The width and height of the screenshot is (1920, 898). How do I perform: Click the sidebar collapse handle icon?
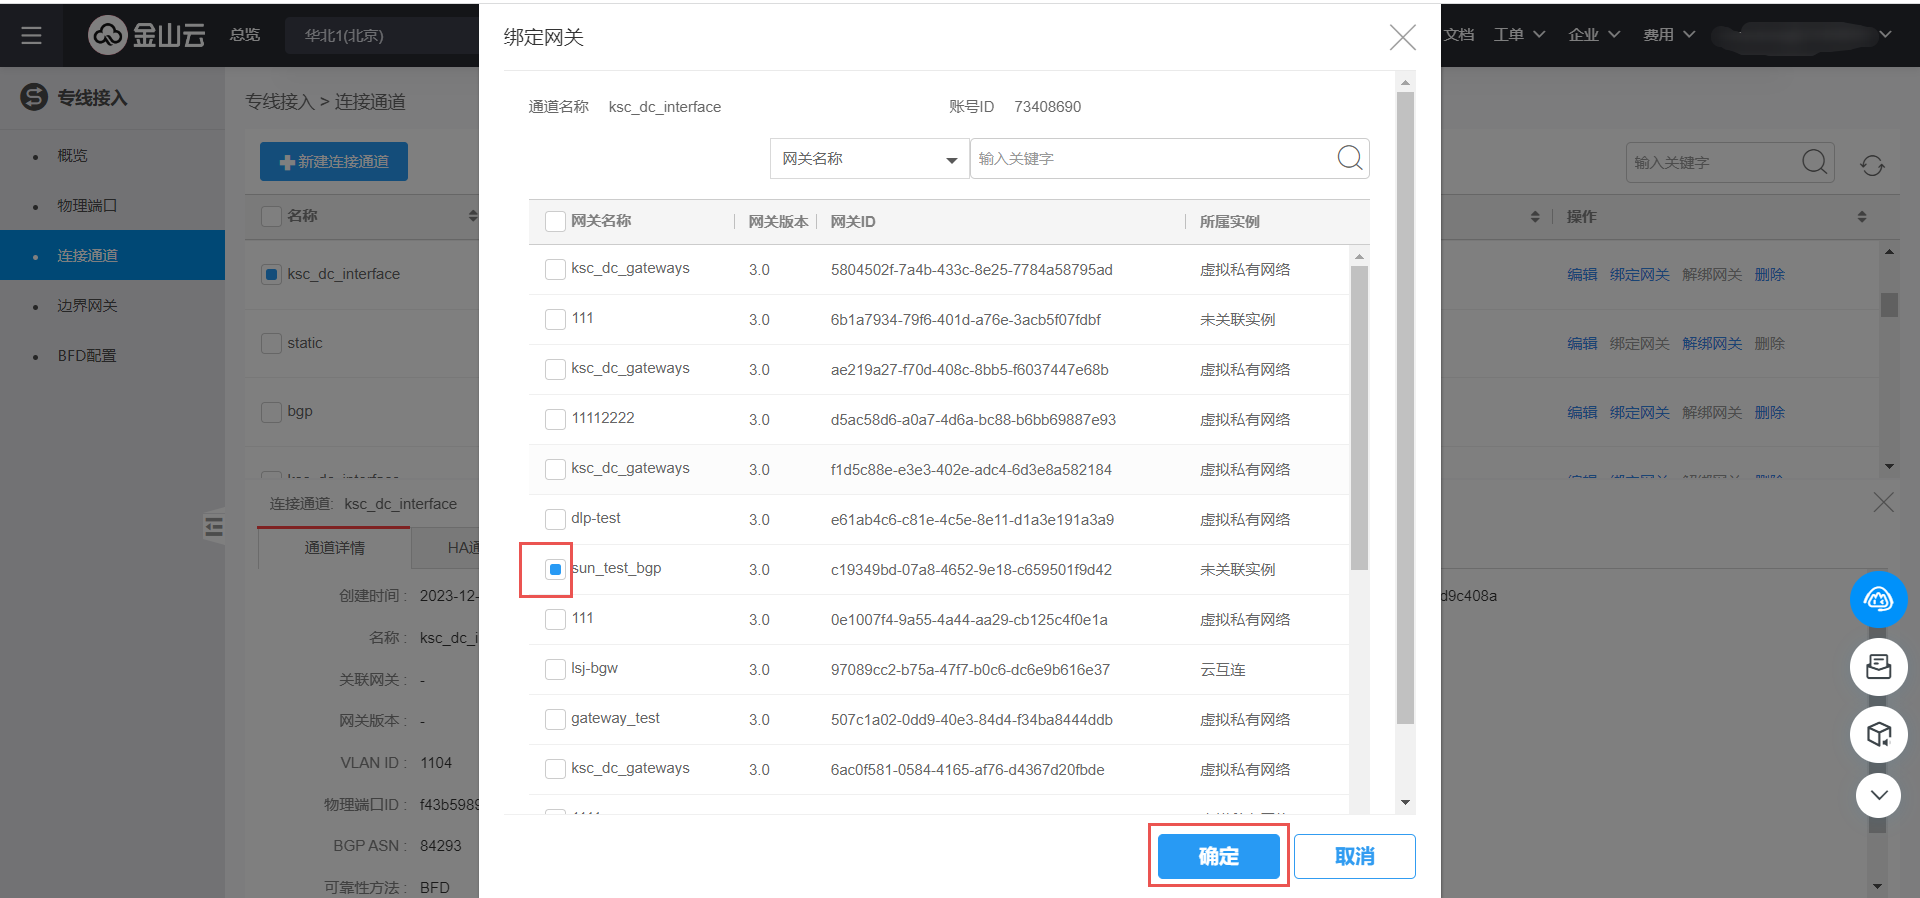[213, 526]
